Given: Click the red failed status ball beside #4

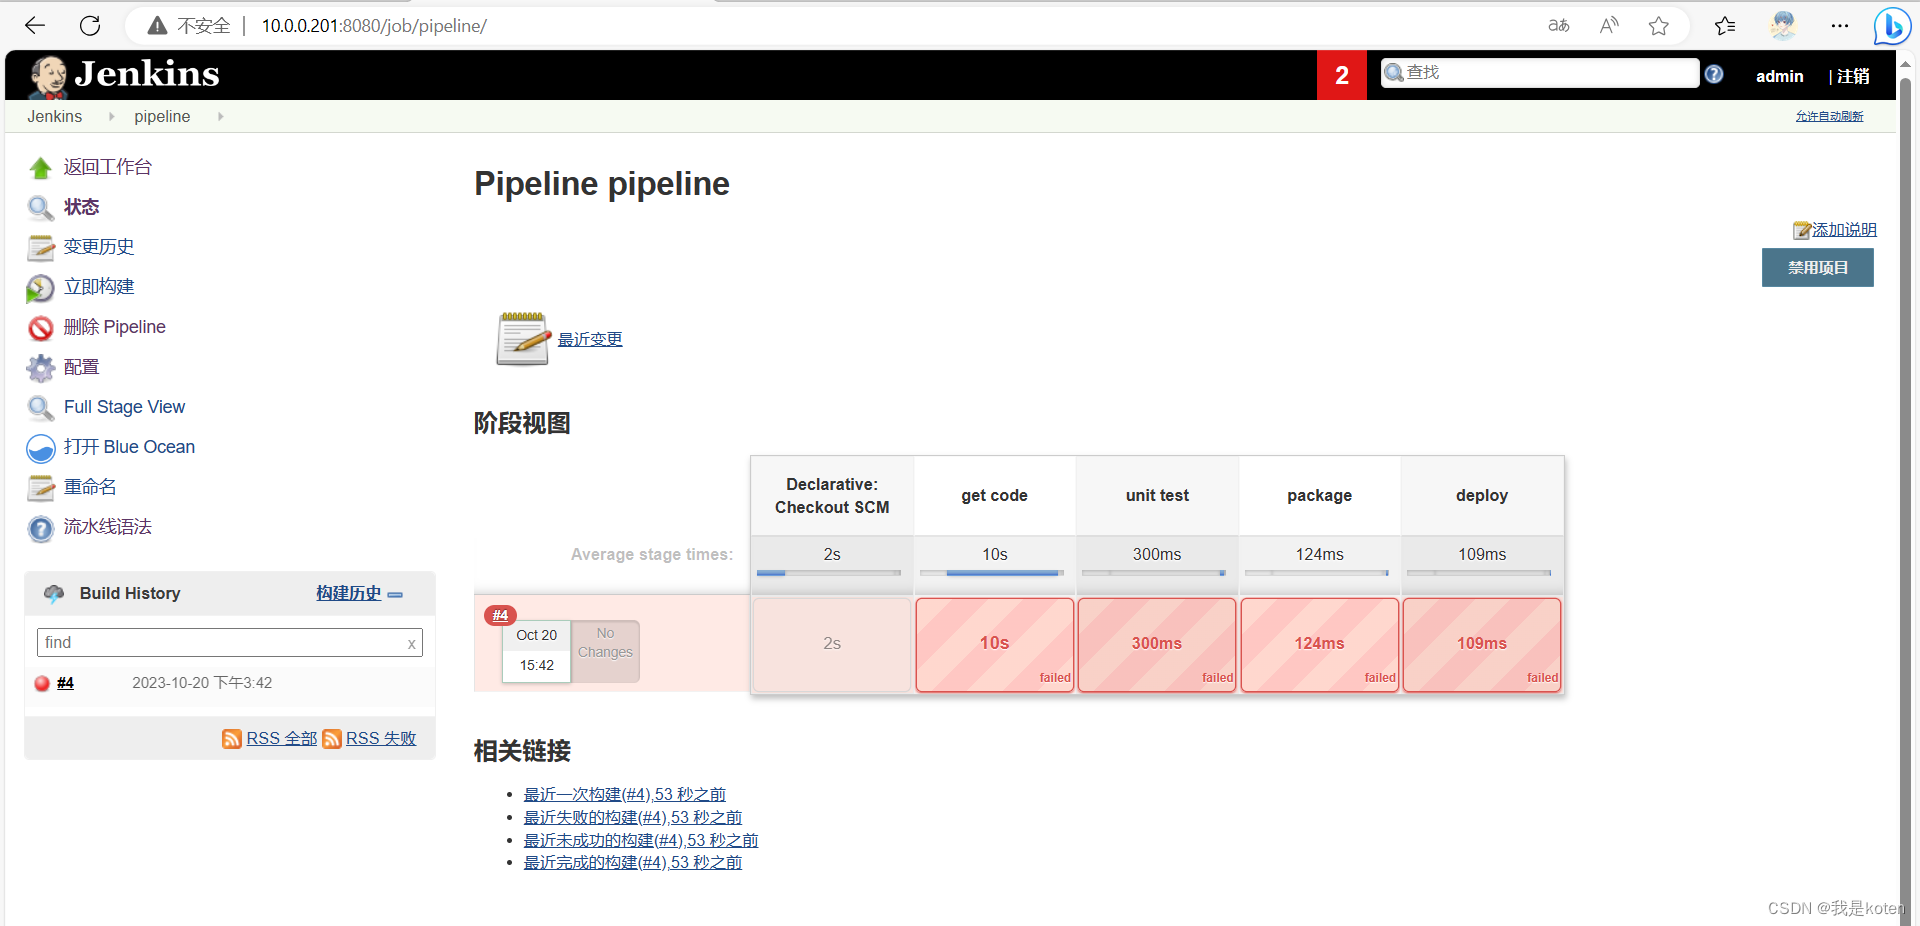Looking at the screenshot, I should point(42,683).
